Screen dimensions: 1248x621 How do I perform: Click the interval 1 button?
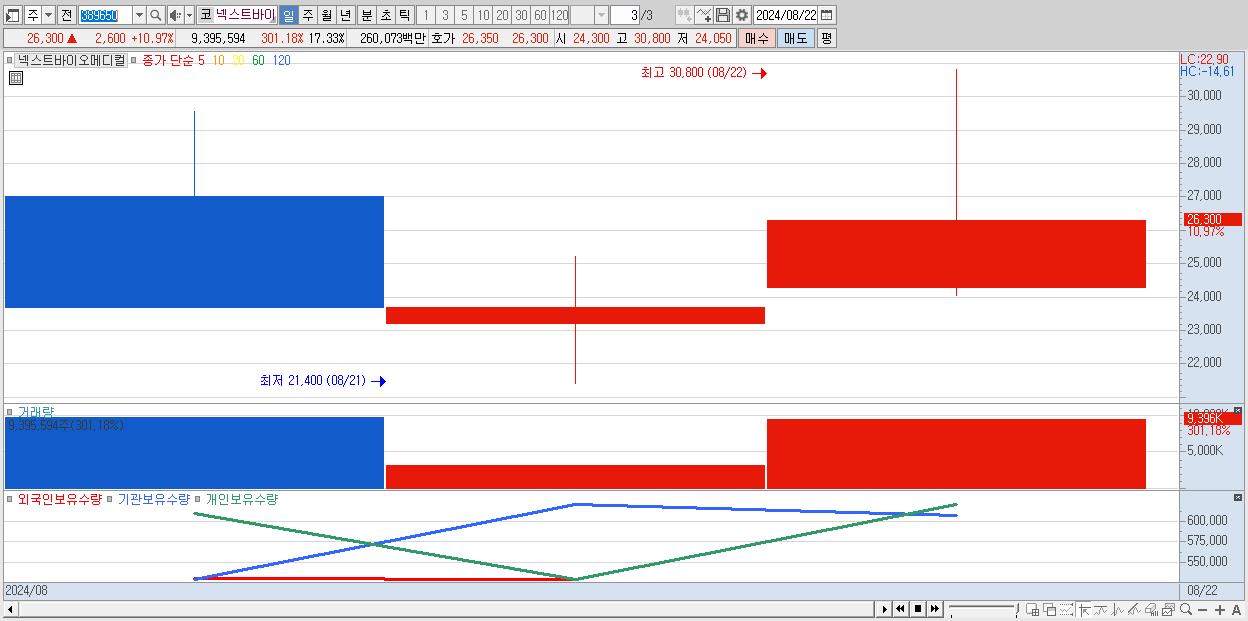(425, 15)
